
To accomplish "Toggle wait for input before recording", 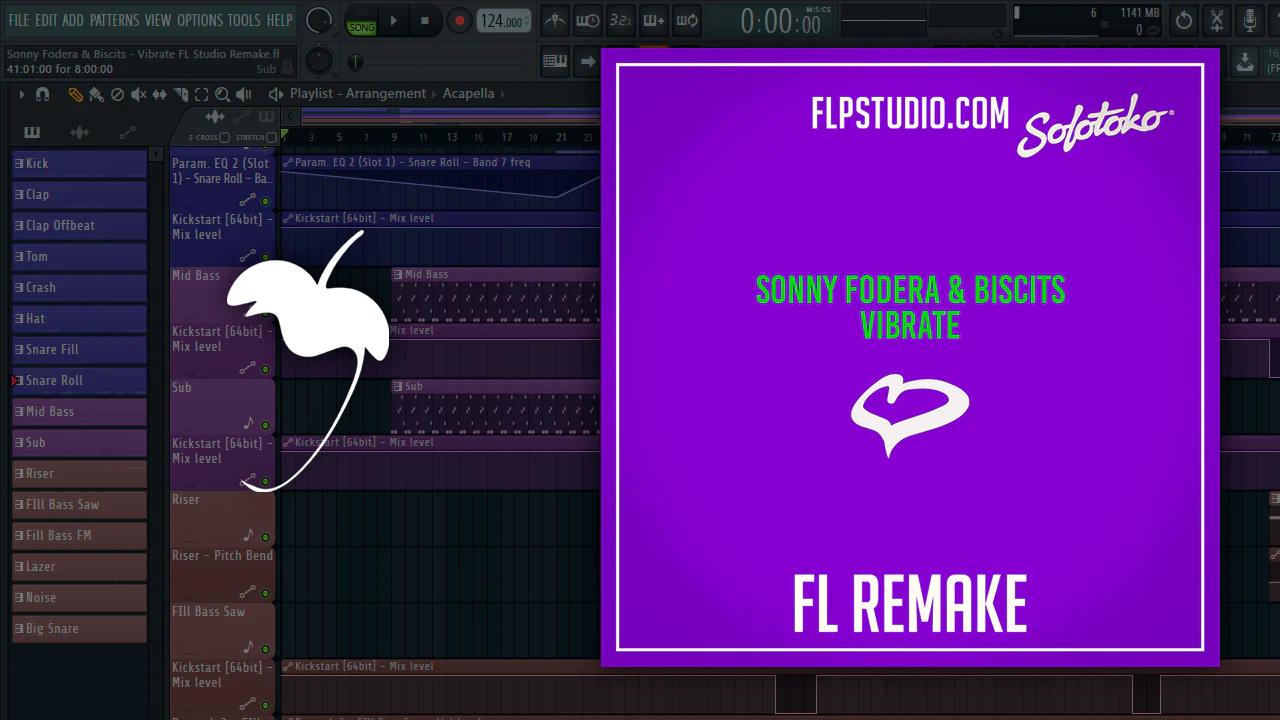I will click(588, 20).
